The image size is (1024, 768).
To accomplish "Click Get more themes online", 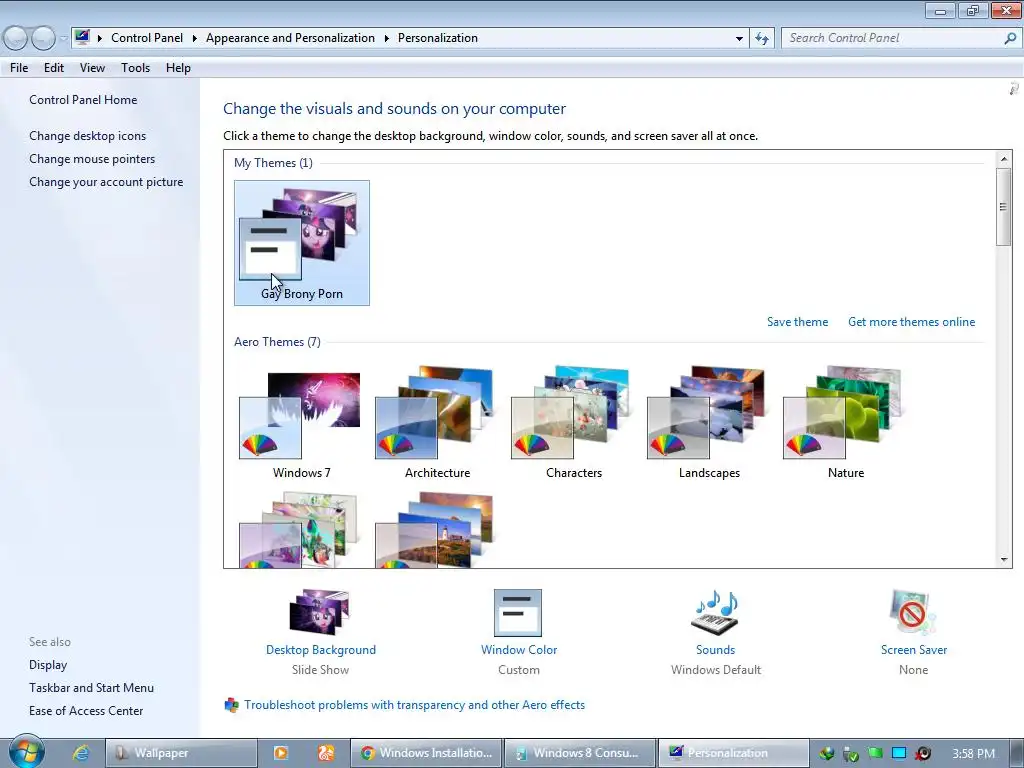I will (x=912, y=322).
